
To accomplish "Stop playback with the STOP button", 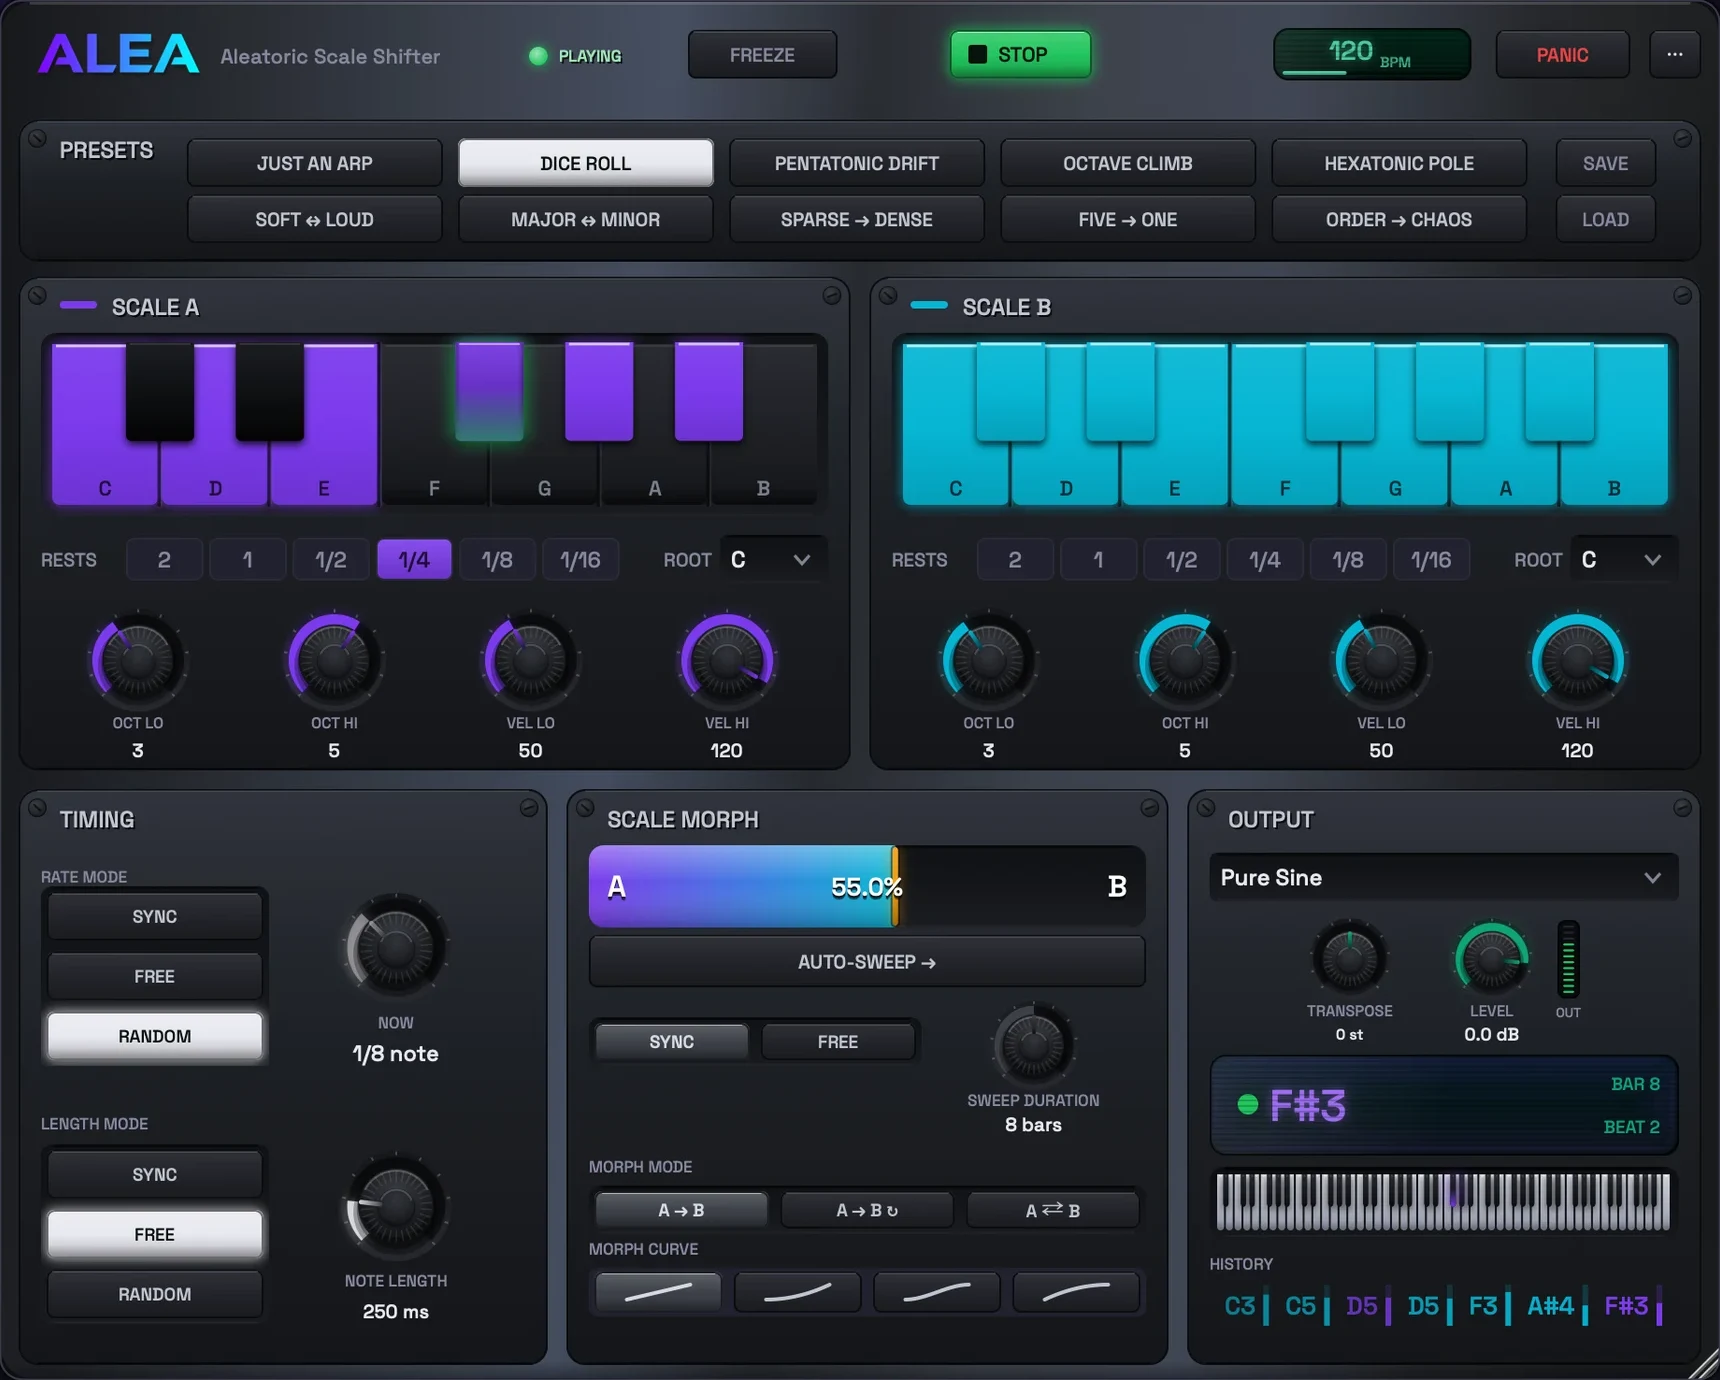I will 1020,54.
